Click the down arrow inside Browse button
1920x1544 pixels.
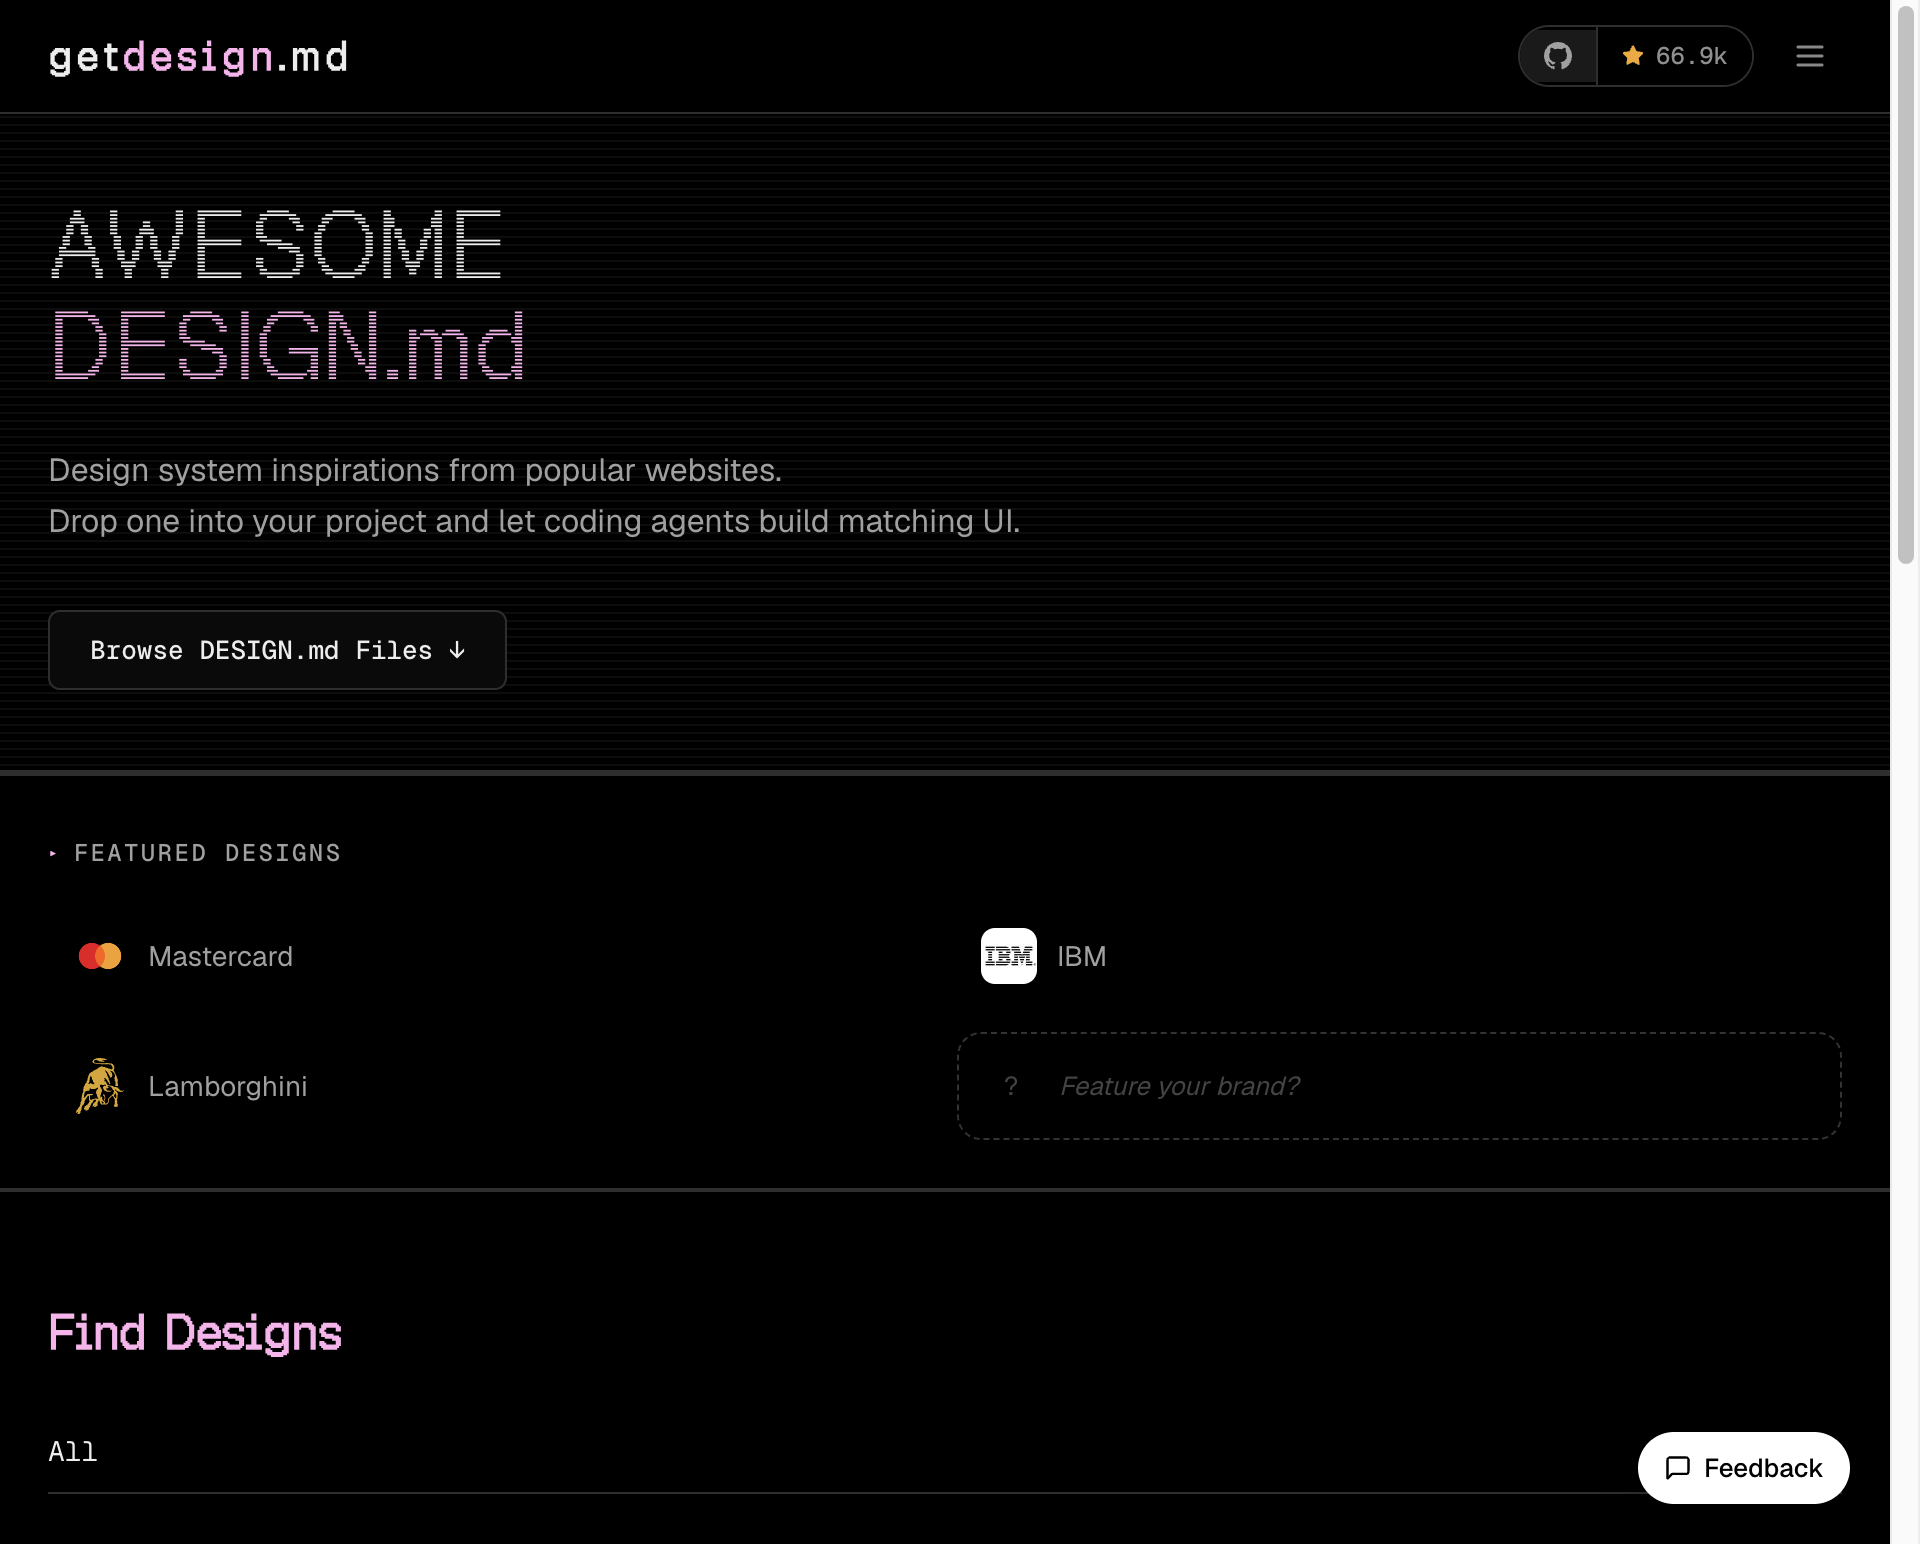(458, 650)
